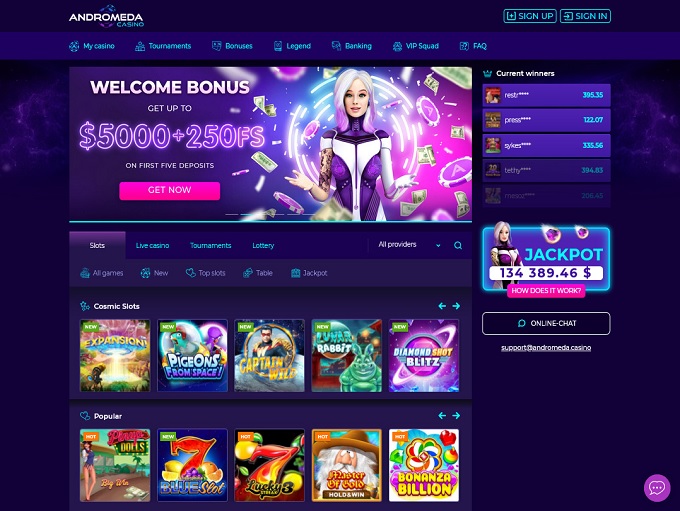Click previous arrow in Popular section
The image size is (680, 511).
[442, 416]
